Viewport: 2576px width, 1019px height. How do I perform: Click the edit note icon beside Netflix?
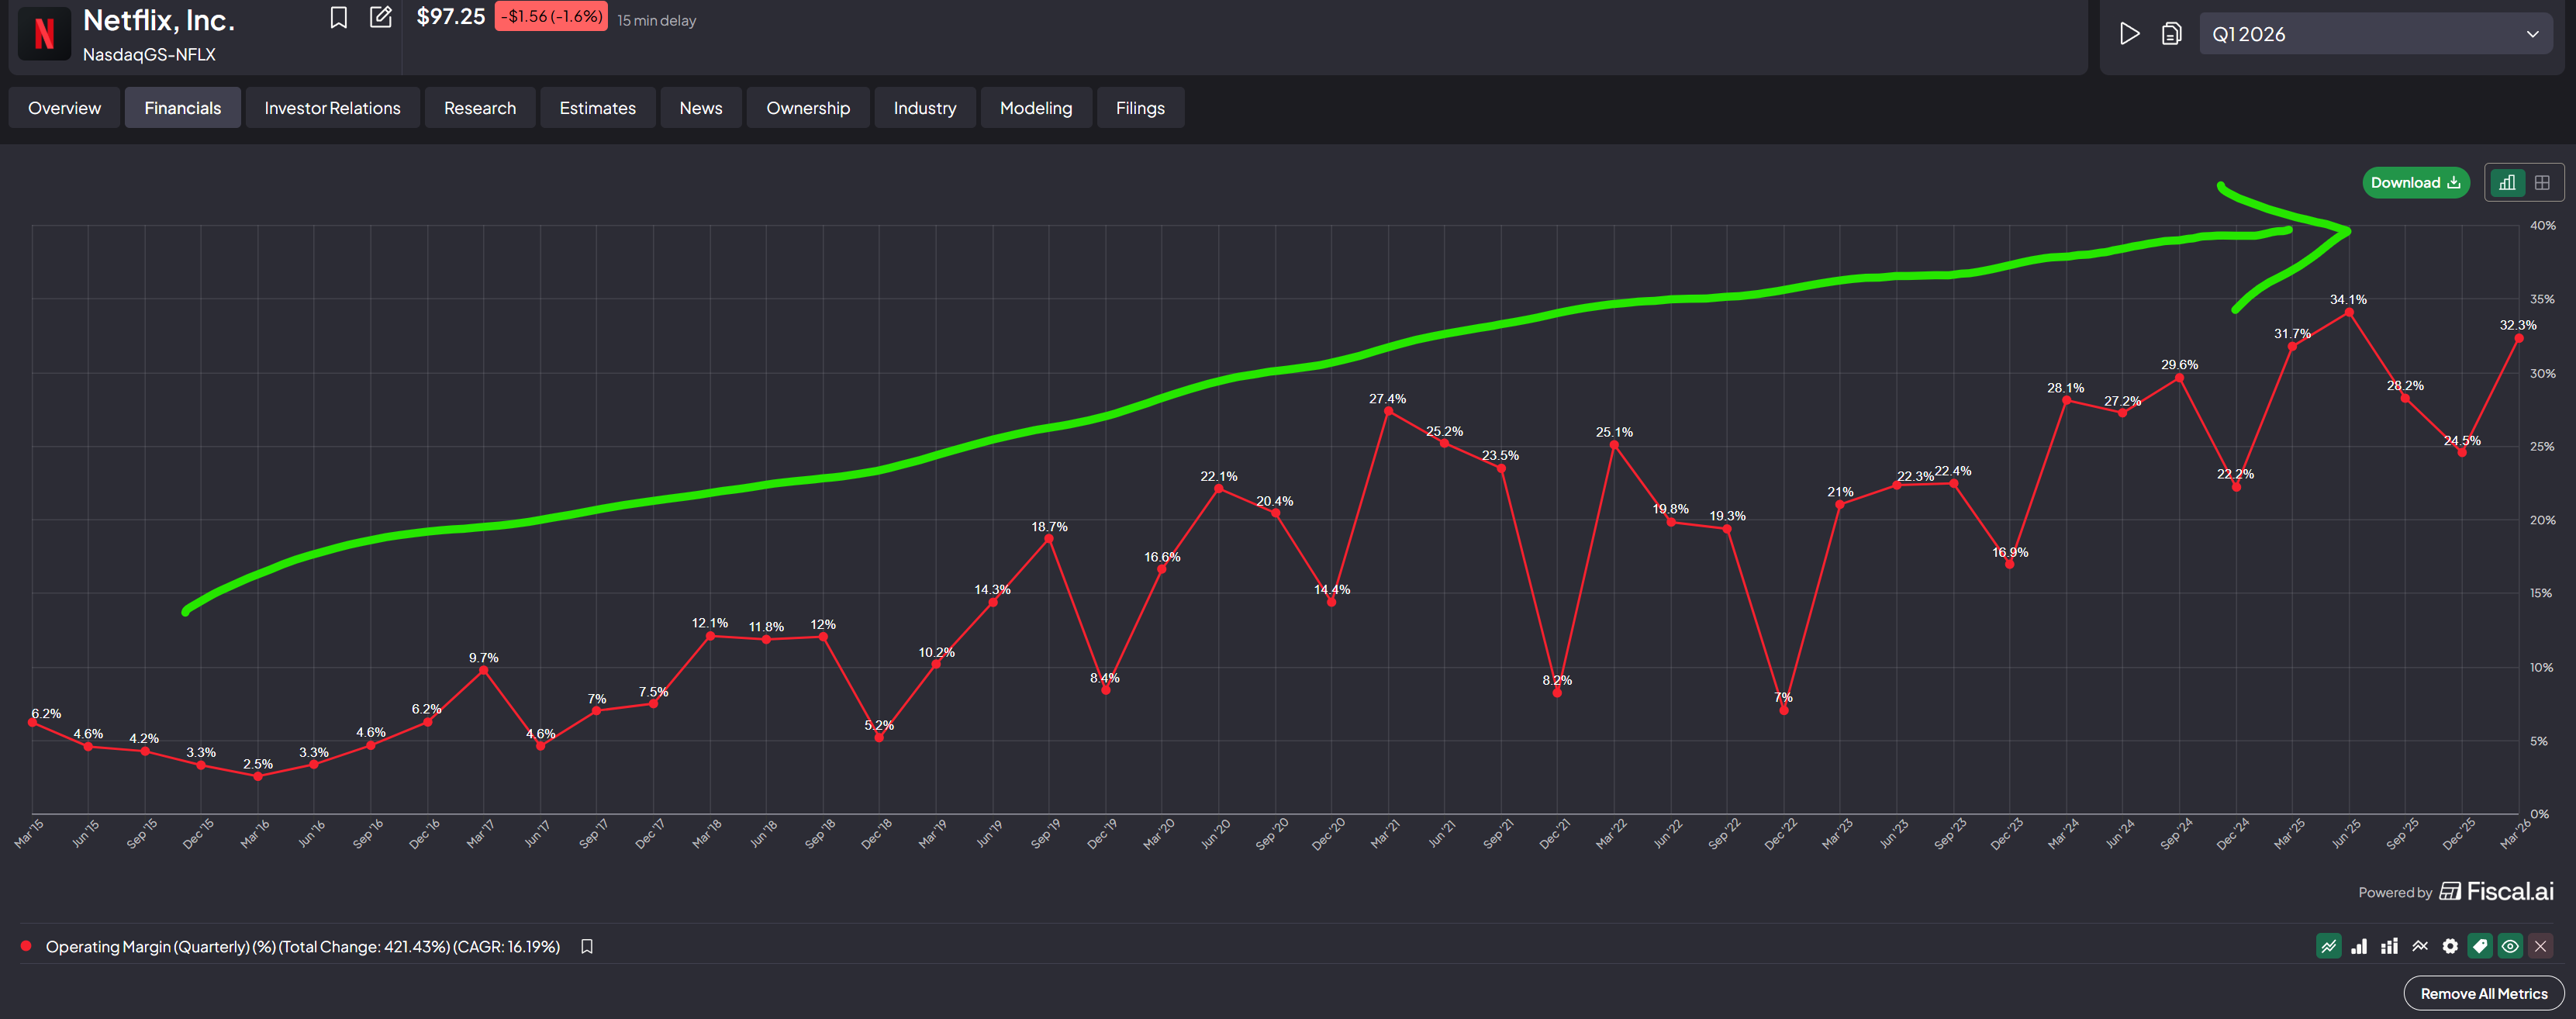(381, 18)
